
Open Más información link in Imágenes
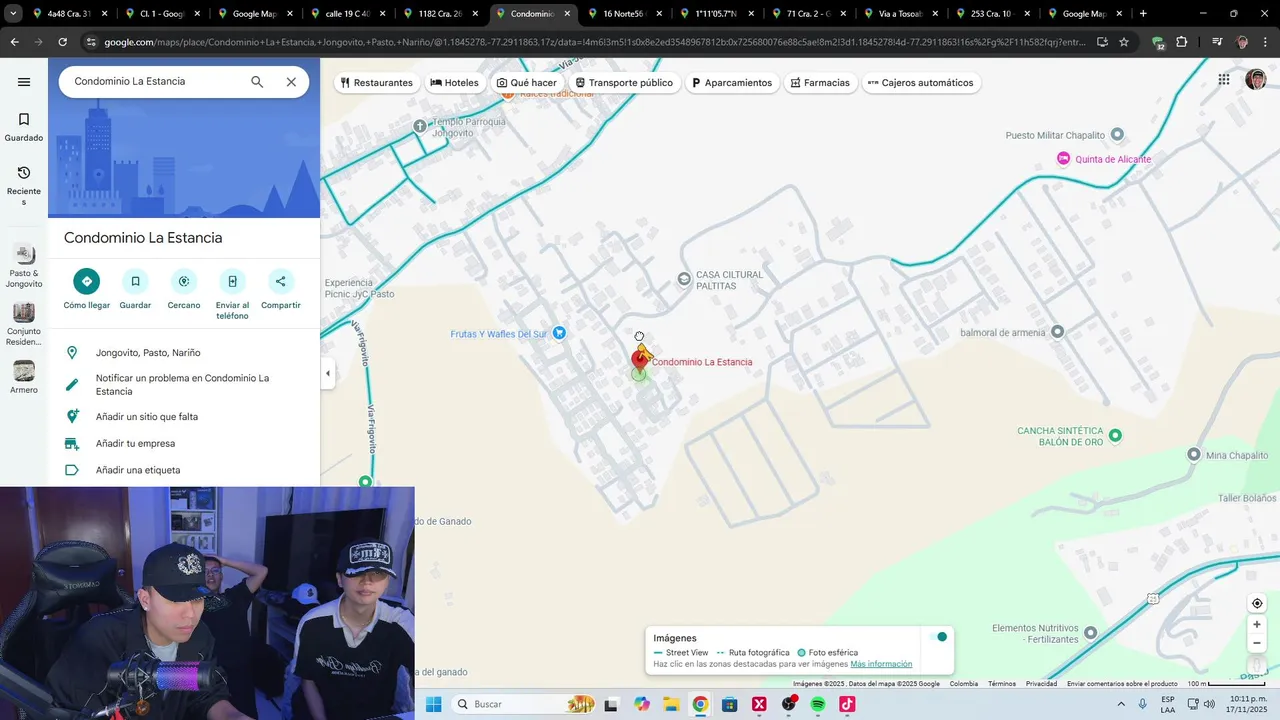(881, 664)
